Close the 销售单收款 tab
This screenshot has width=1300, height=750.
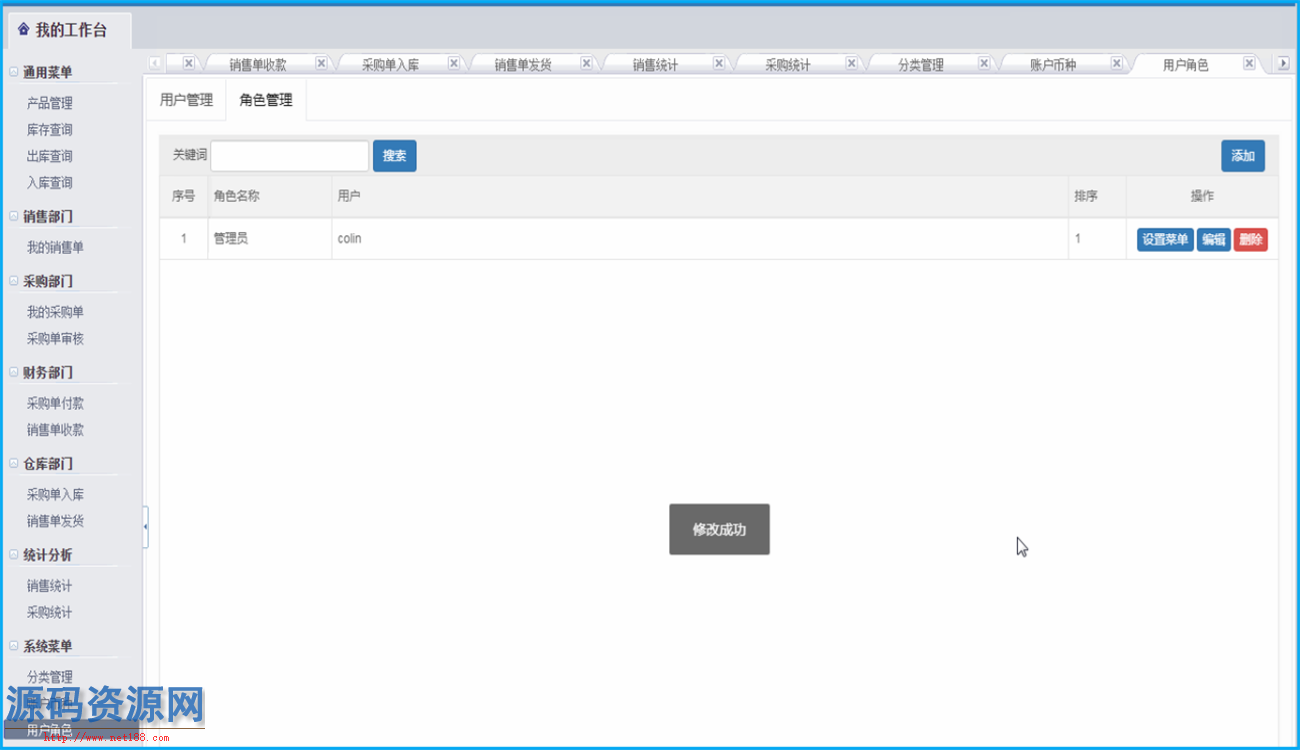click(321, 63)
